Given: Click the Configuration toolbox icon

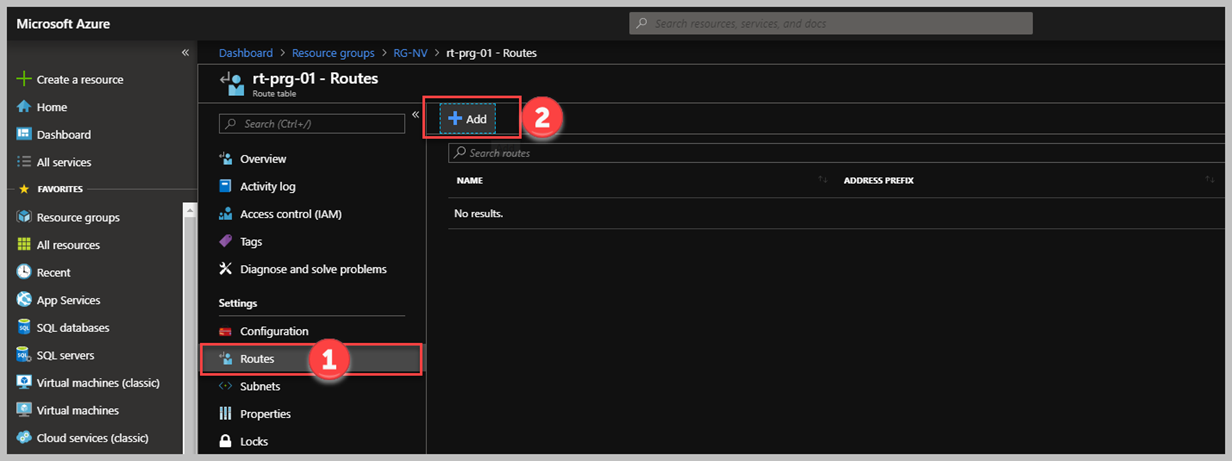Looking at the screenshot, I should pyautogui.click(x=225, y=331).
